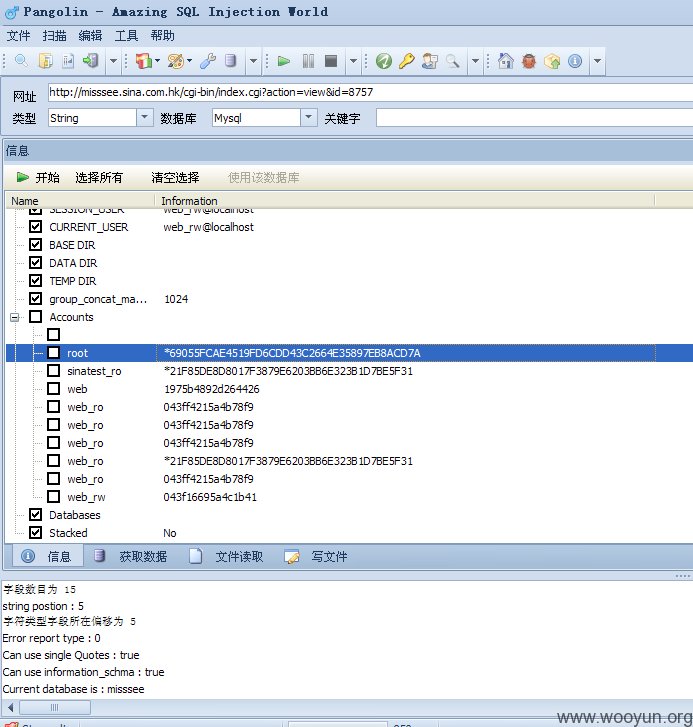This screenshot has height=727, width=693.
Task: Uncheck the CURRENT_USER checkbox
Action: [x=35, y=226]
